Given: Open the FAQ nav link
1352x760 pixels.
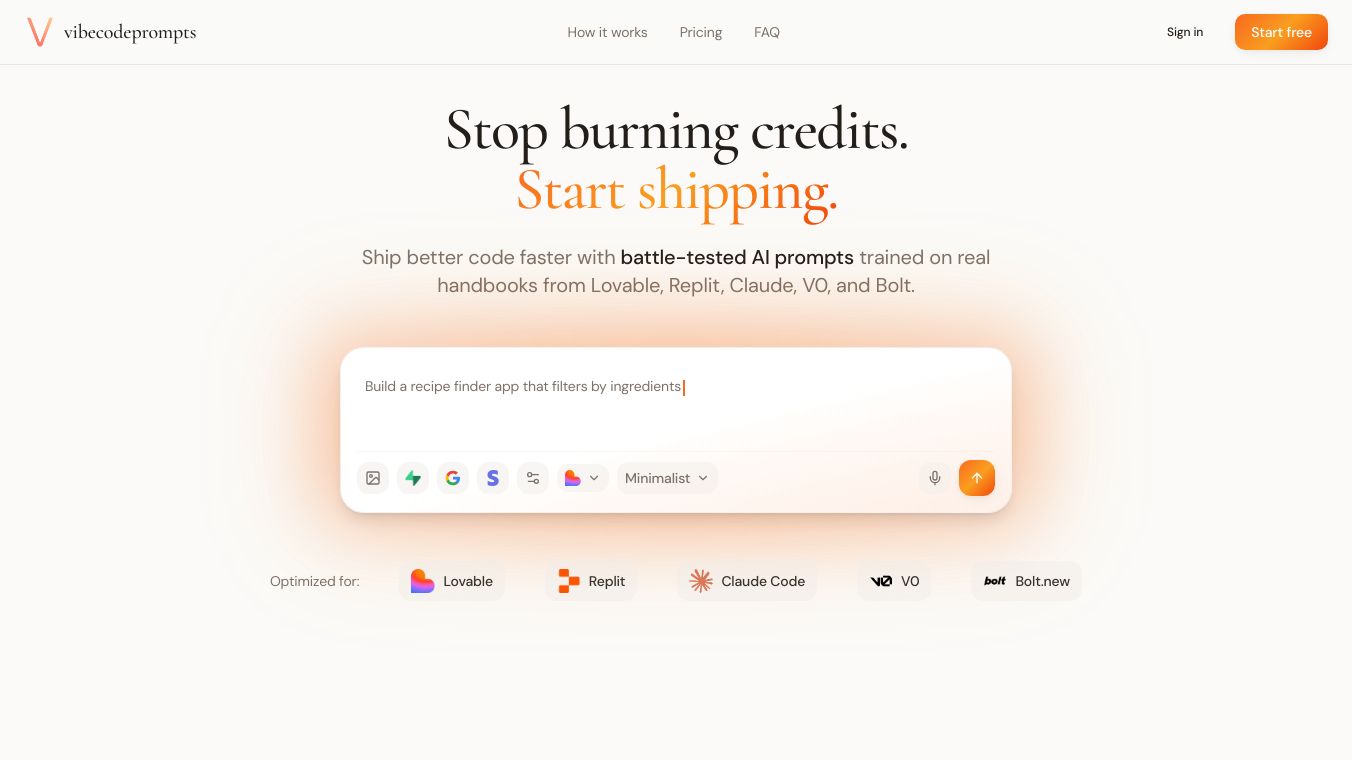Looking at the screenshot, I should coord(767,32).
